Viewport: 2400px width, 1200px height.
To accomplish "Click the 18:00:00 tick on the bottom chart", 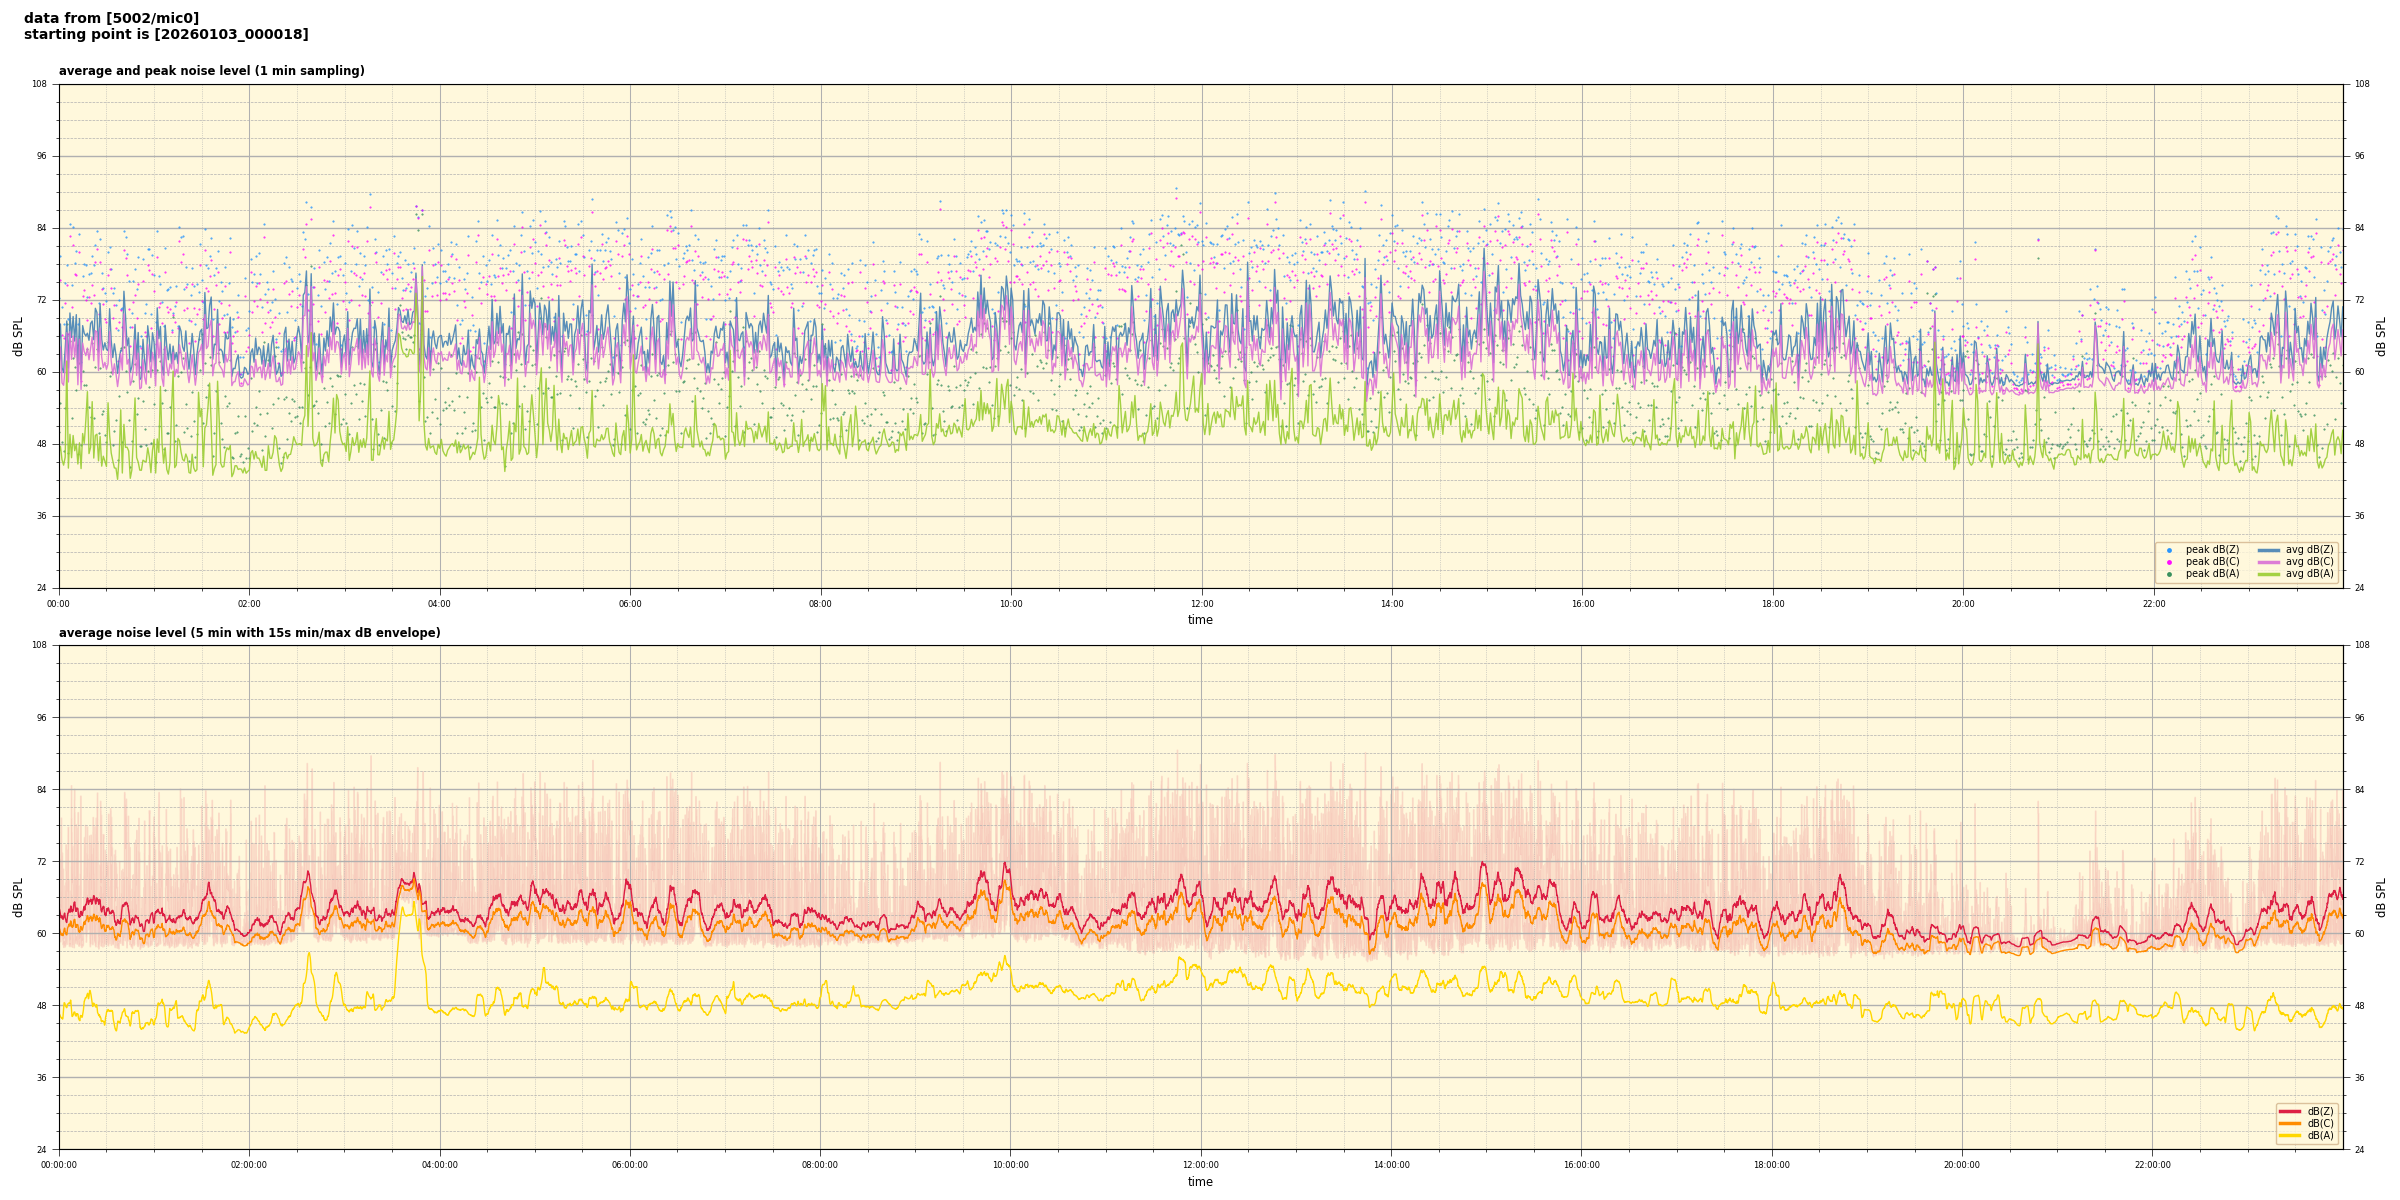I will point(1772,1165).
